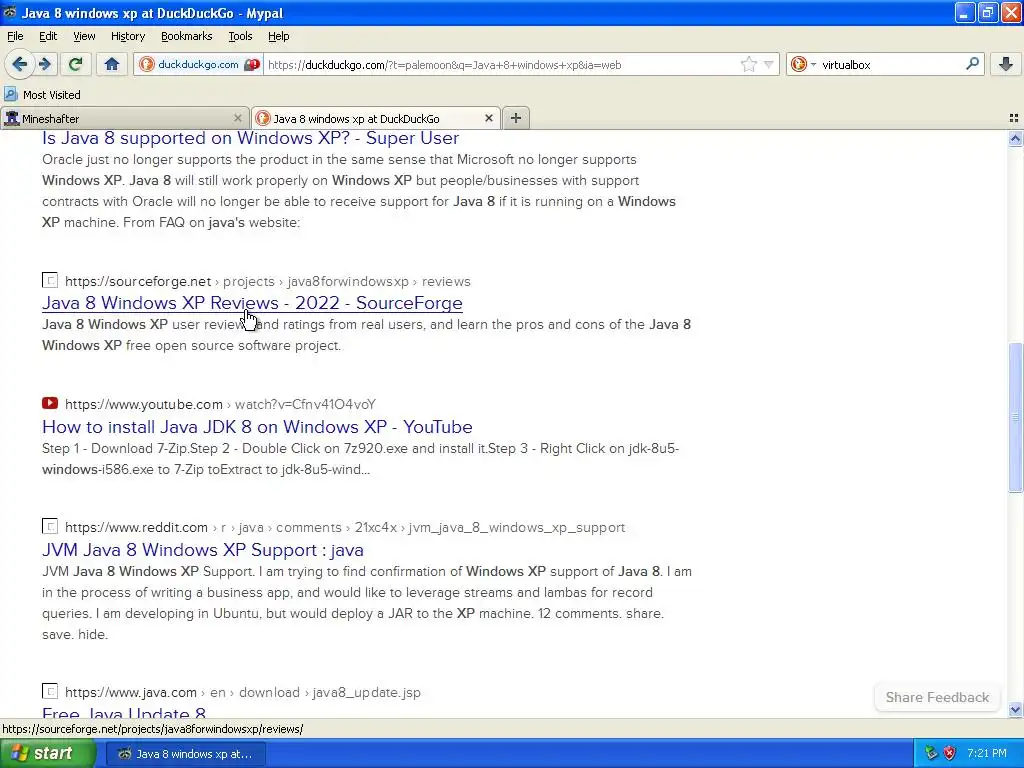Click the page scrollbar up arrow
The width and height of the screenshot is (1024, 768).
[x=1015, y=138]
